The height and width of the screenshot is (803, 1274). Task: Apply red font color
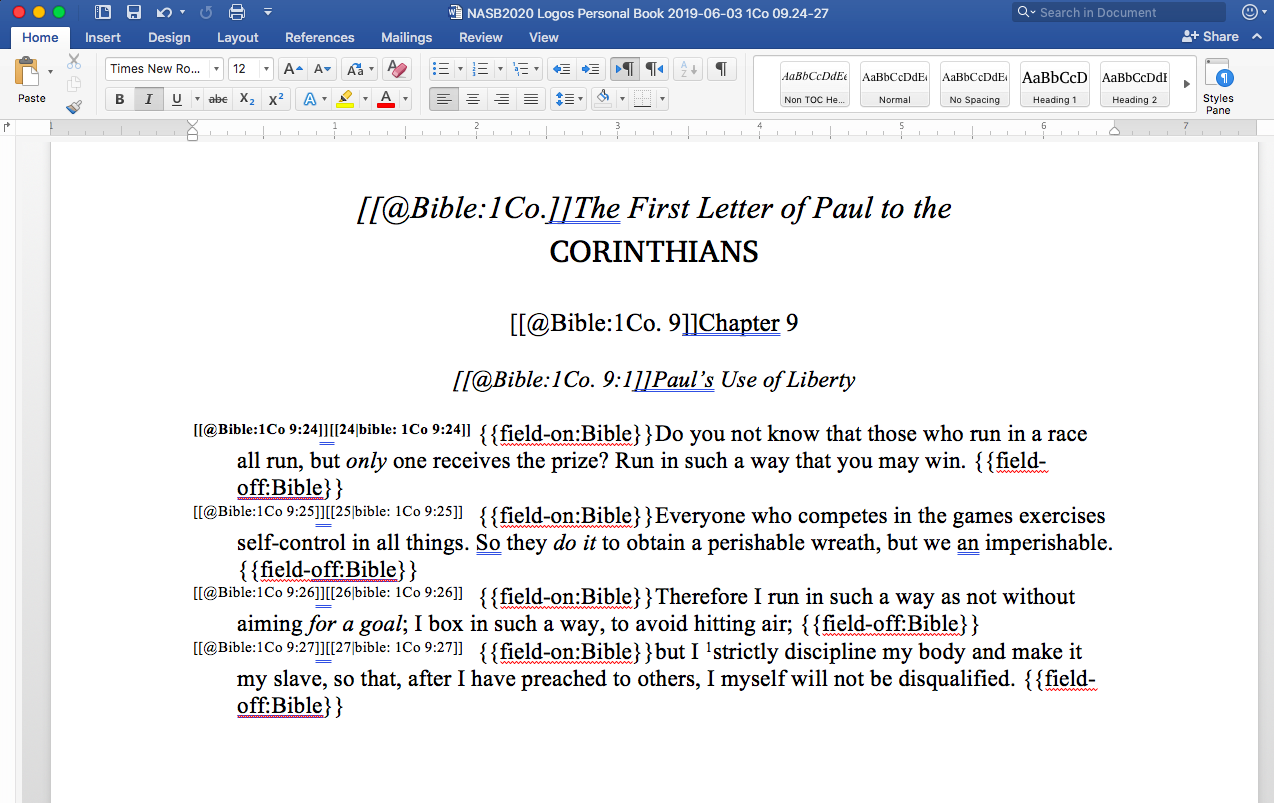pyautogui.click(x=386, y=99)
